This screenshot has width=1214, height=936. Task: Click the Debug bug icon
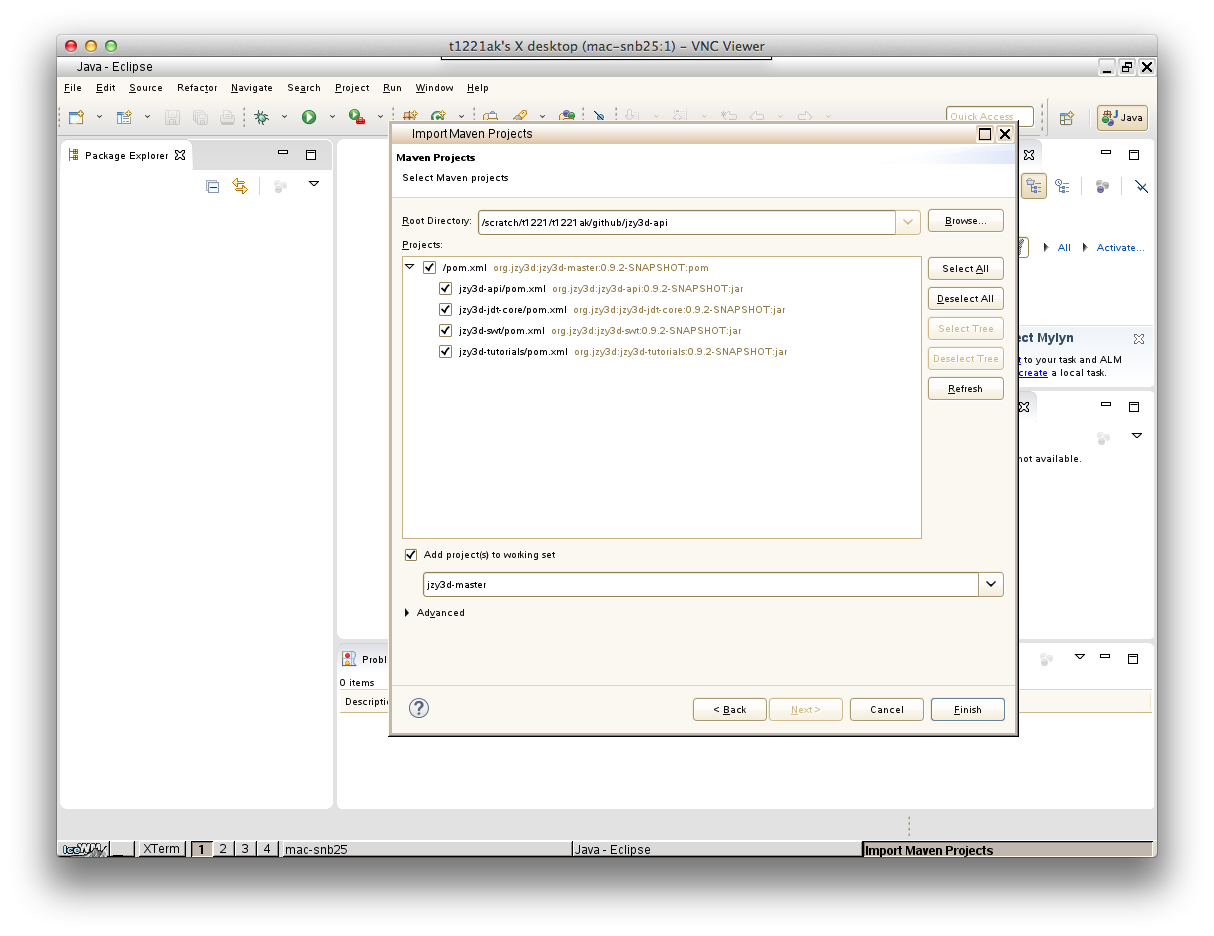(261, 117)
